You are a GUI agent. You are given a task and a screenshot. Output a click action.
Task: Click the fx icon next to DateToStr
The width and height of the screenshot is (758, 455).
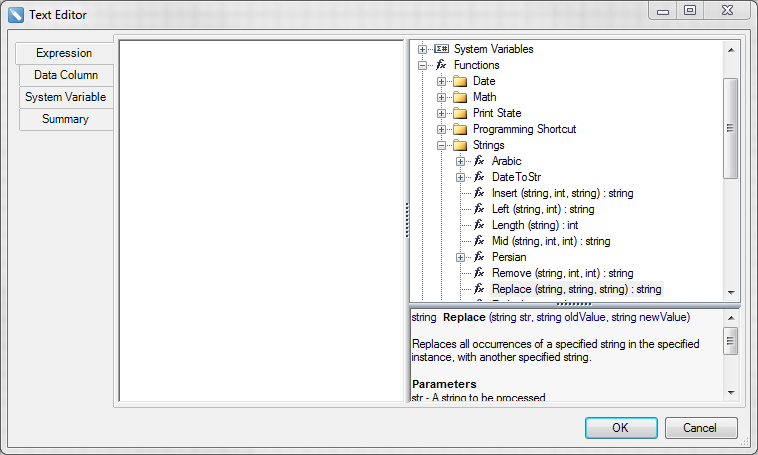click(x=479, y=177)
